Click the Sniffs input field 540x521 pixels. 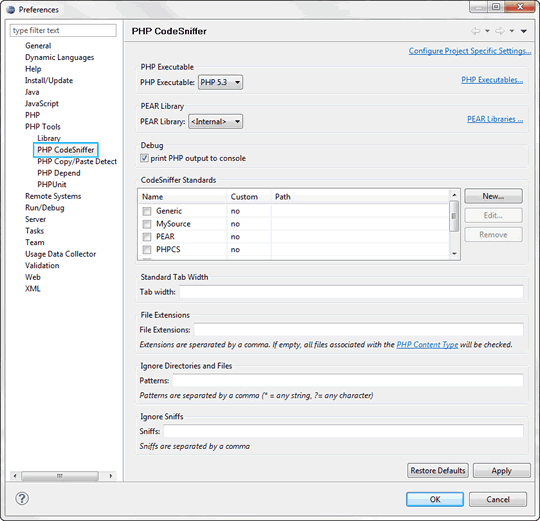343,431
